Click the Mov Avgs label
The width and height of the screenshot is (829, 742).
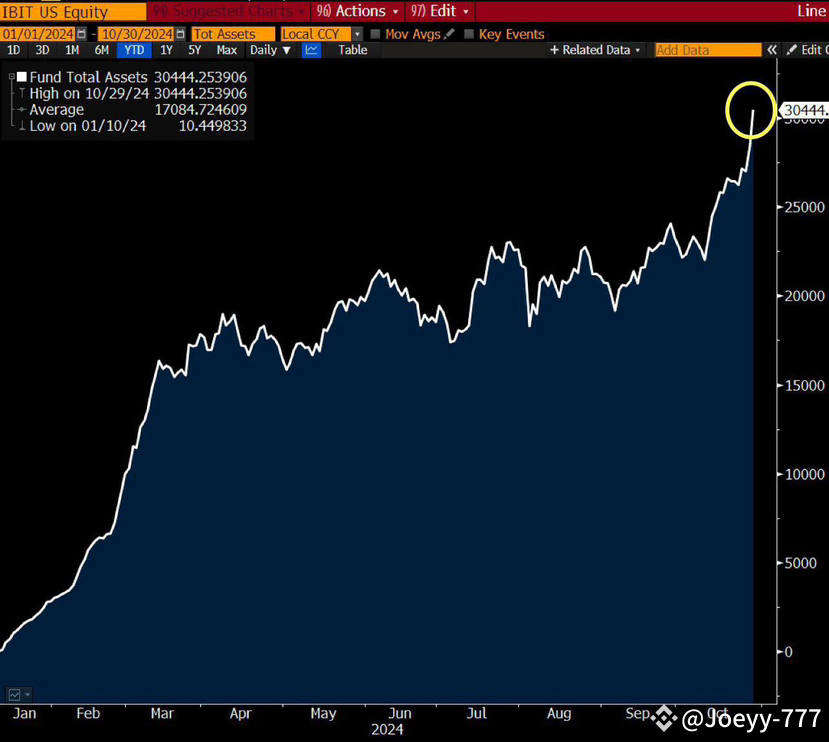point(413,34)
